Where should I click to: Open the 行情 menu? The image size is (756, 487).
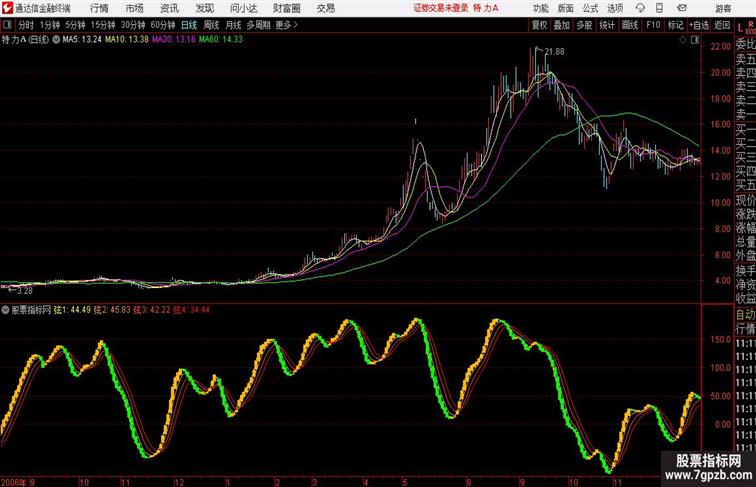pyautogui.click(x=99, y=8)
